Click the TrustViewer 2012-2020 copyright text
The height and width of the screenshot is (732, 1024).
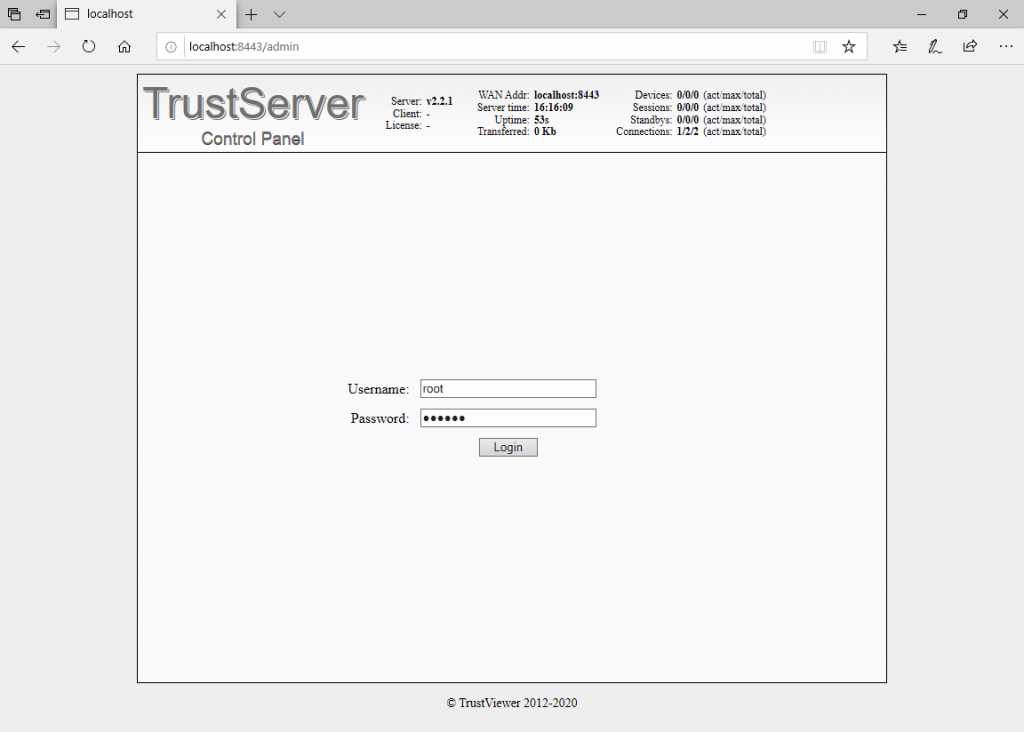(512, 703)
